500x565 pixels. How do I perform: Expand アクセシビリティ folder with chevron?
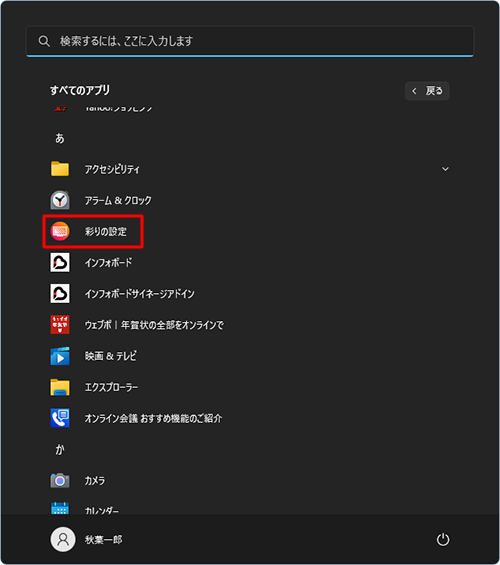pyautogui.click(x=446, y=169)
